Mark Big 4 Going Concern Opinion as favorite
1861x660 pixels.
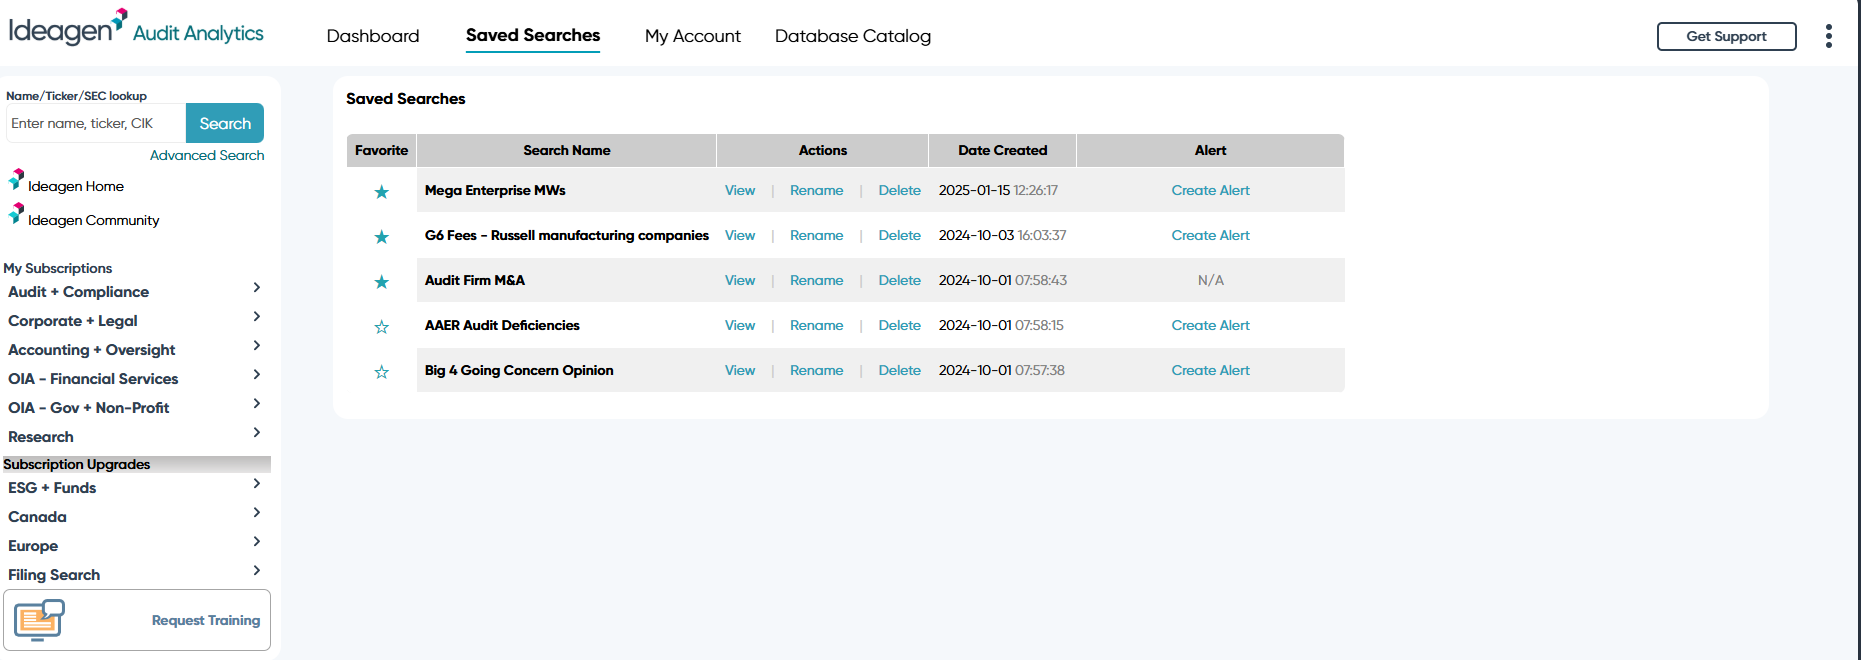point(381,372)
